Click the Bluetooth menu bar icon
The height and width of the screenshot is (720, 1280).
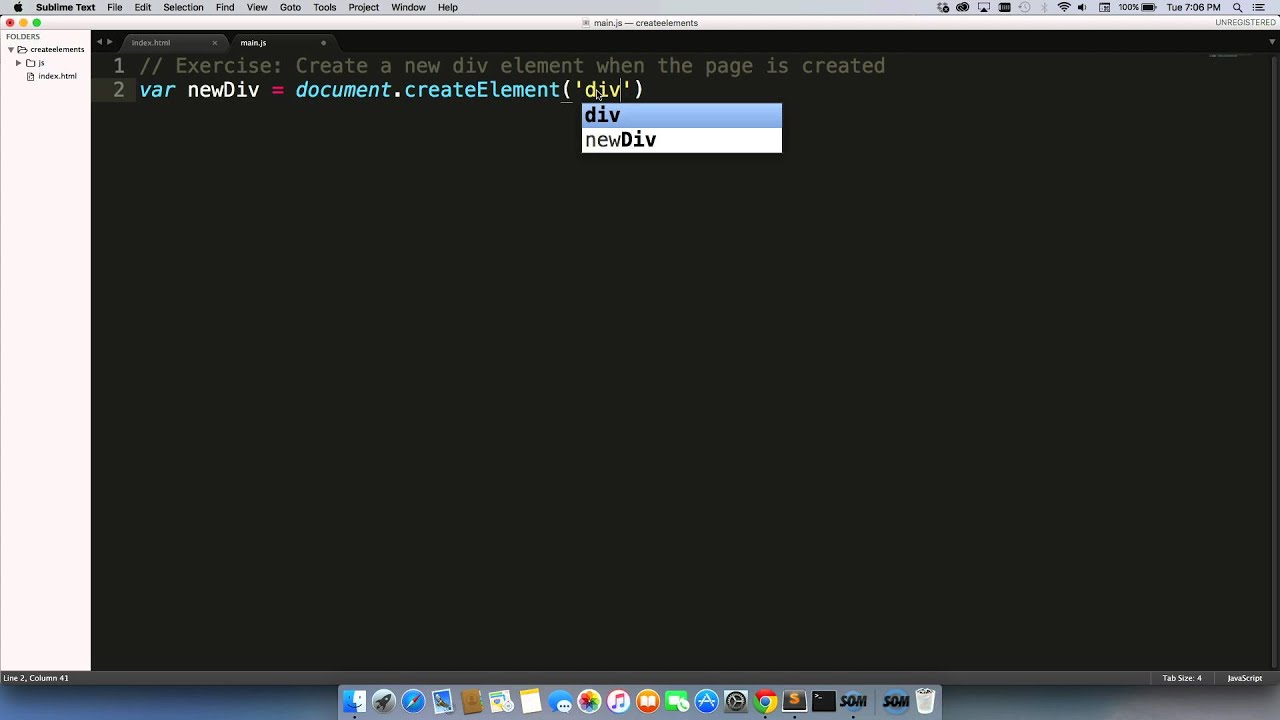[x=1043, y=7]
